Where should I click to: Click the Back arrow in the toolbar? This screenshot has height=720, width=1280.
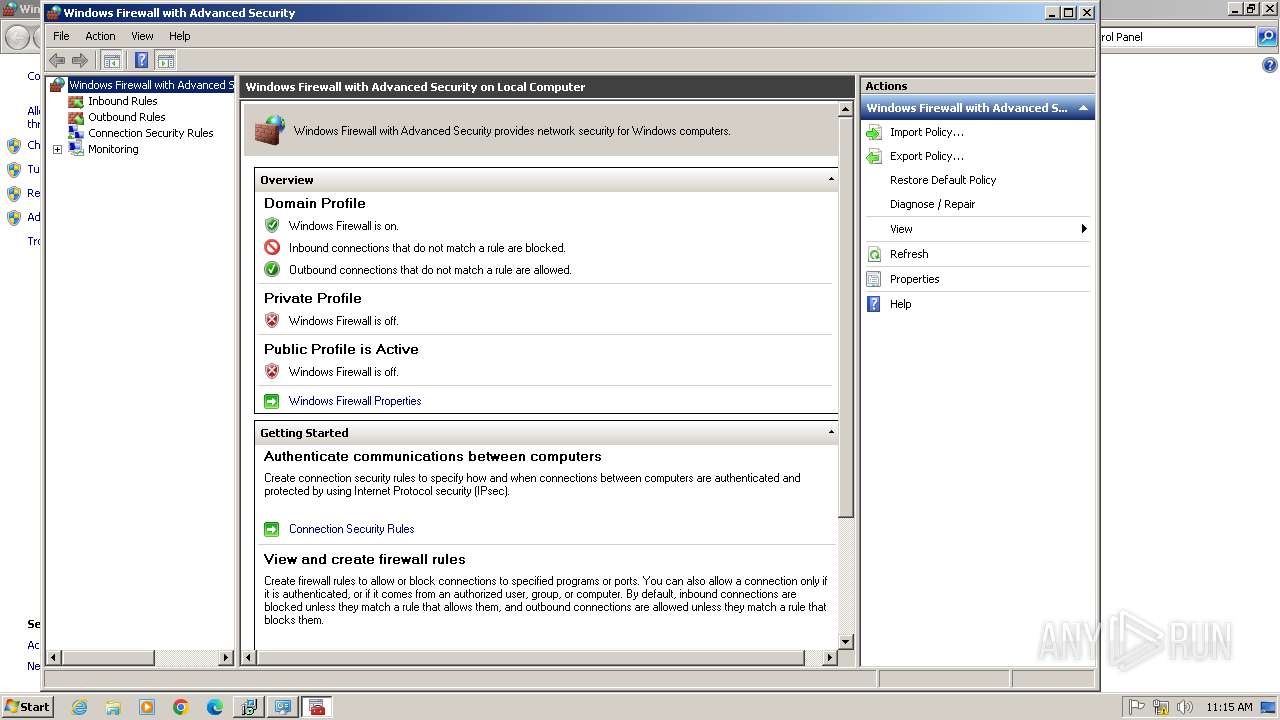[57, 60]
